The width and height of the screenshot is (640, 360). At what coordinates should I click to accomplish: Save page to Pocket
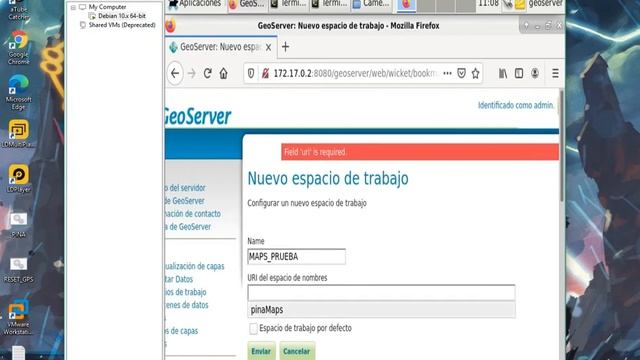[x=461, y=73]
